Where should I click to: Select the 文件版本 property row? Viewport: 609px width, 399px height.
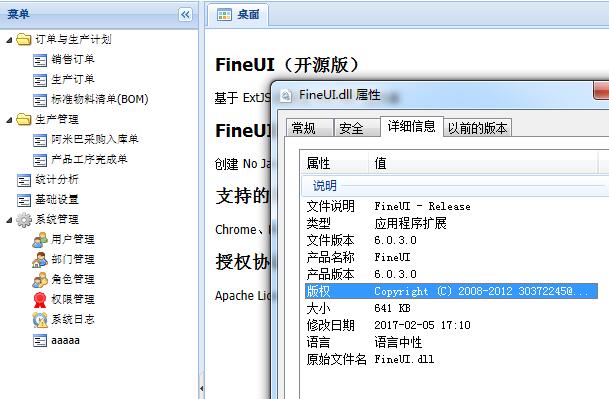point(451,240)
